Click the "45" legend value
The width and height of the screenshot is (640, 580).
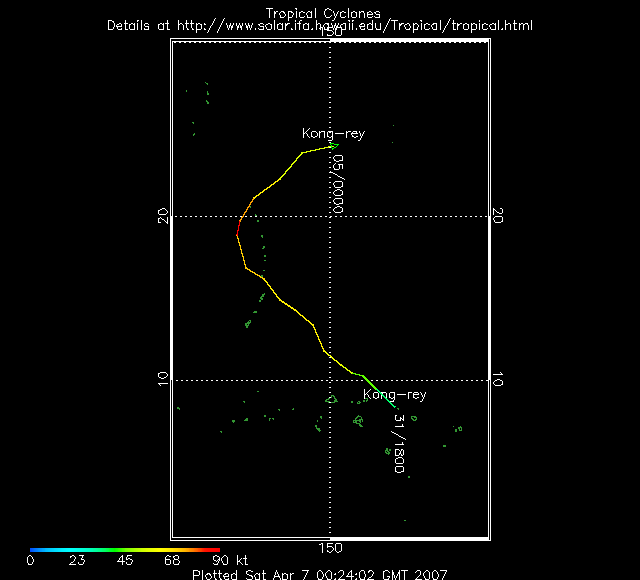[x=125, y=561]
